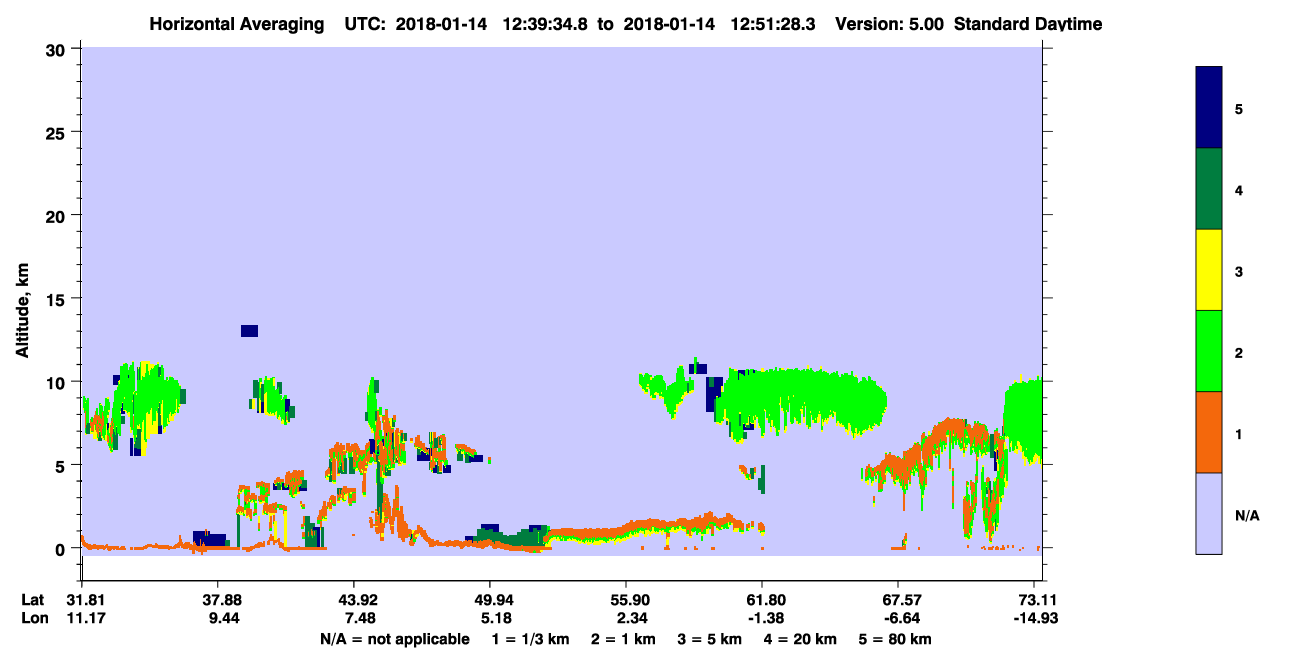Click the lavender N/A colorbar segment
This screenshot has height=667, width=1300.
(1209, 513)
